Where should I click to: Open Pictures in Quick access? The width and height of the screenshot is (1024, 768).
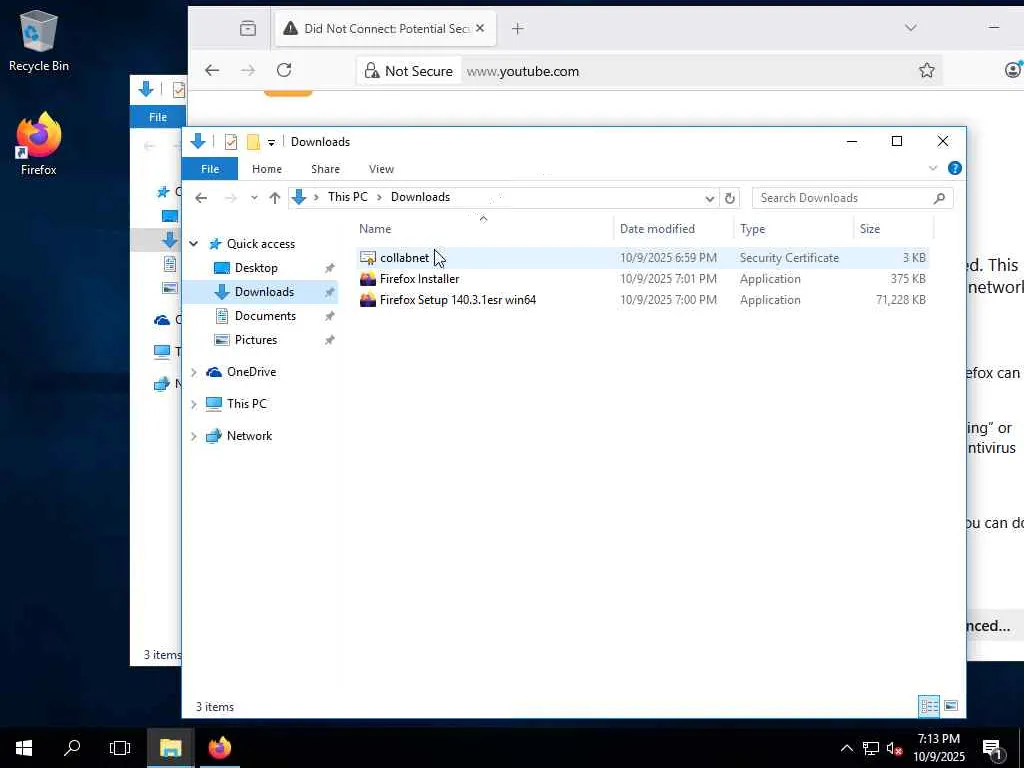pyautogui.click(x=256, y=340)
